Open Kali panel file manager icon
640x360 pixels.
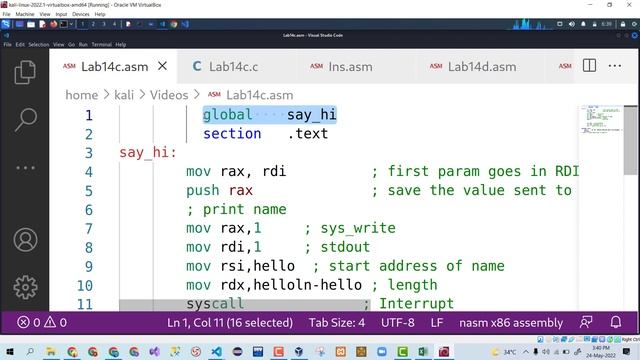pos(31,24)
